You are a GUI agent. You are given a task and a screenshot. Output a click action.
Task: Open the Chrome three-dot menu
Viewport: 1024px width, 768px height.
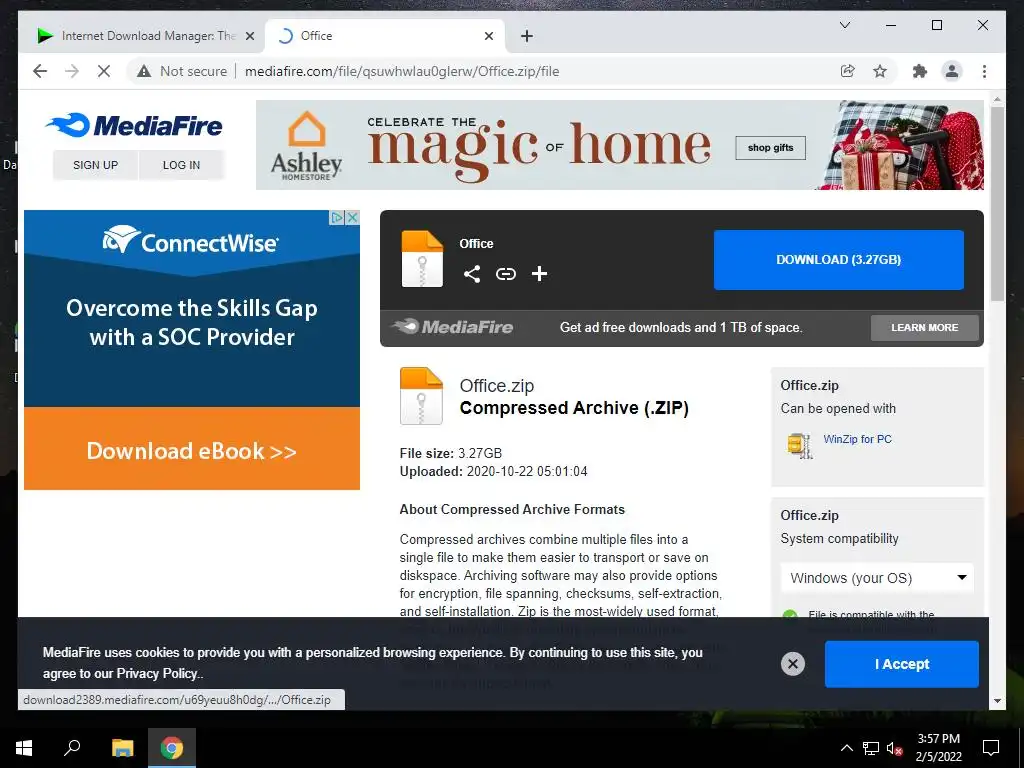point(984,71)
